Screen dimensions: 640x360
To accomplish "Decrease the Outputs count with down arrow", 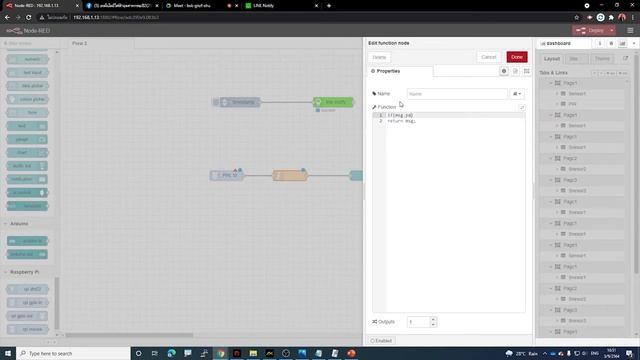I will pyautogui.click(x=433, y=324).
